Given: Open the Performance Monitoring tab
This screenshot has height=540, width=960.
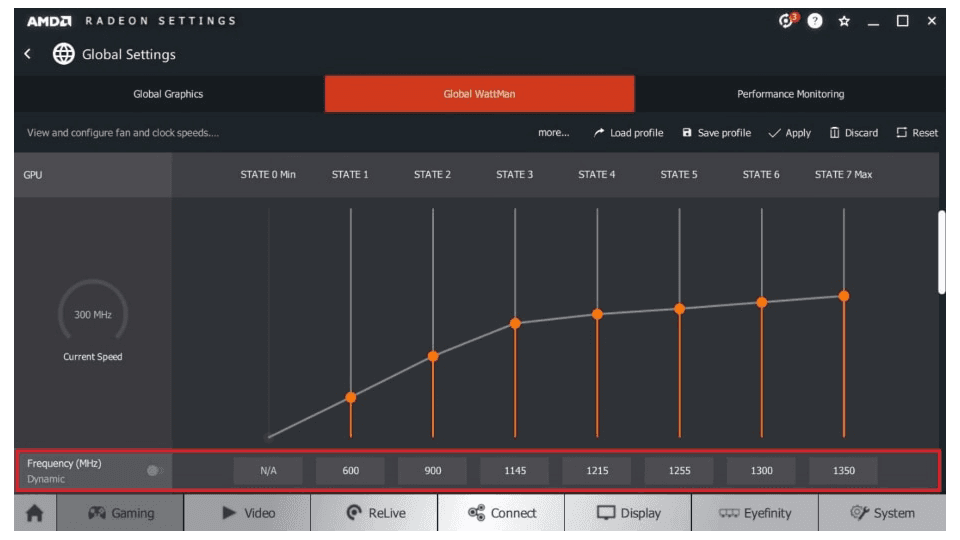Looking at the screenshot, I should tap(790, 94).
